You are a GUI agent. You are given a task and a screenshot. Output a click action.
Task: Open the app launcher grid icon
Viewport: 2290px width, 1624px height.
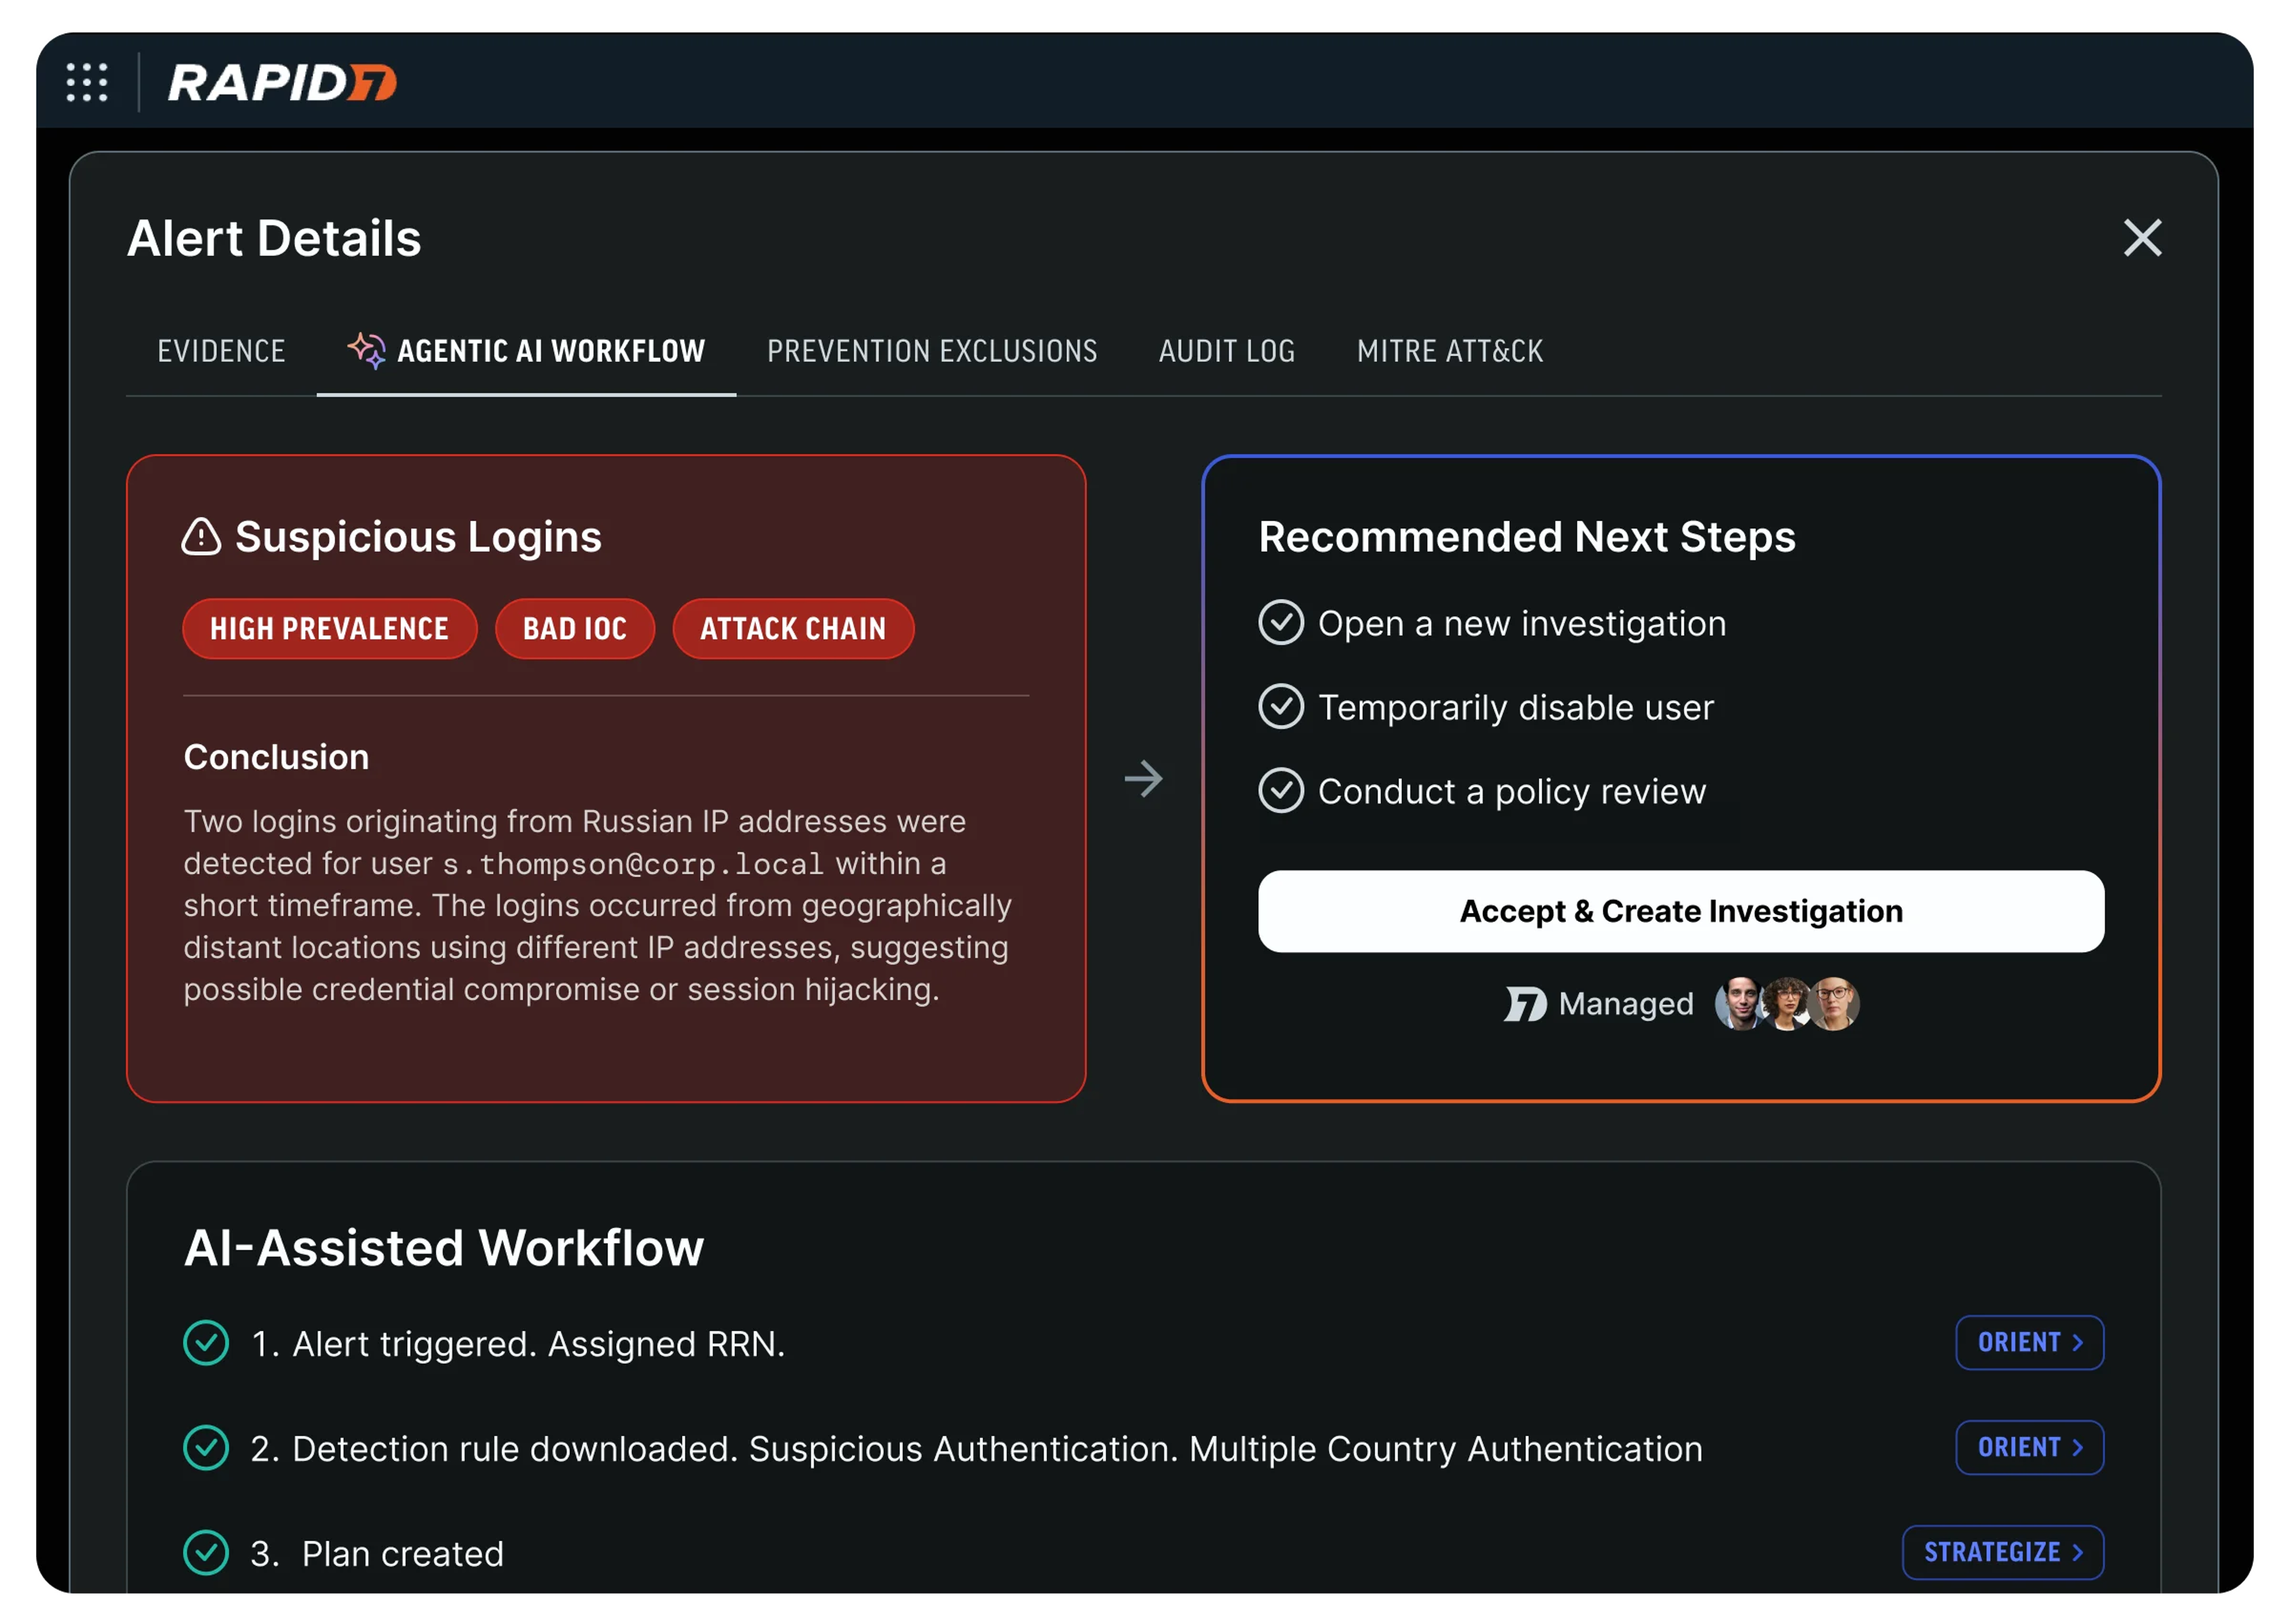click(x=87, y=82)
